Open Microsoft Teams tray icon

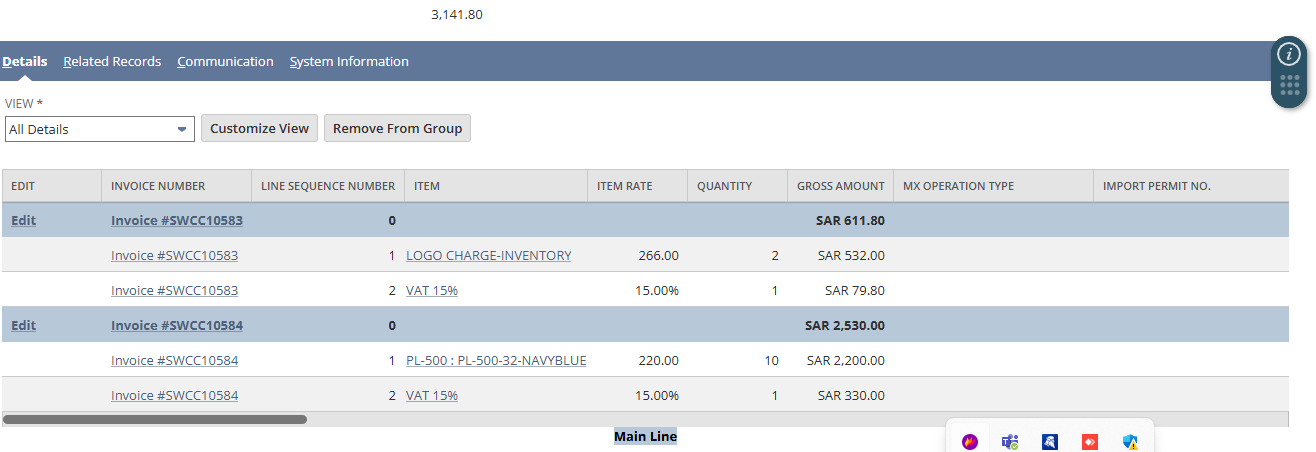(1010, 441)
